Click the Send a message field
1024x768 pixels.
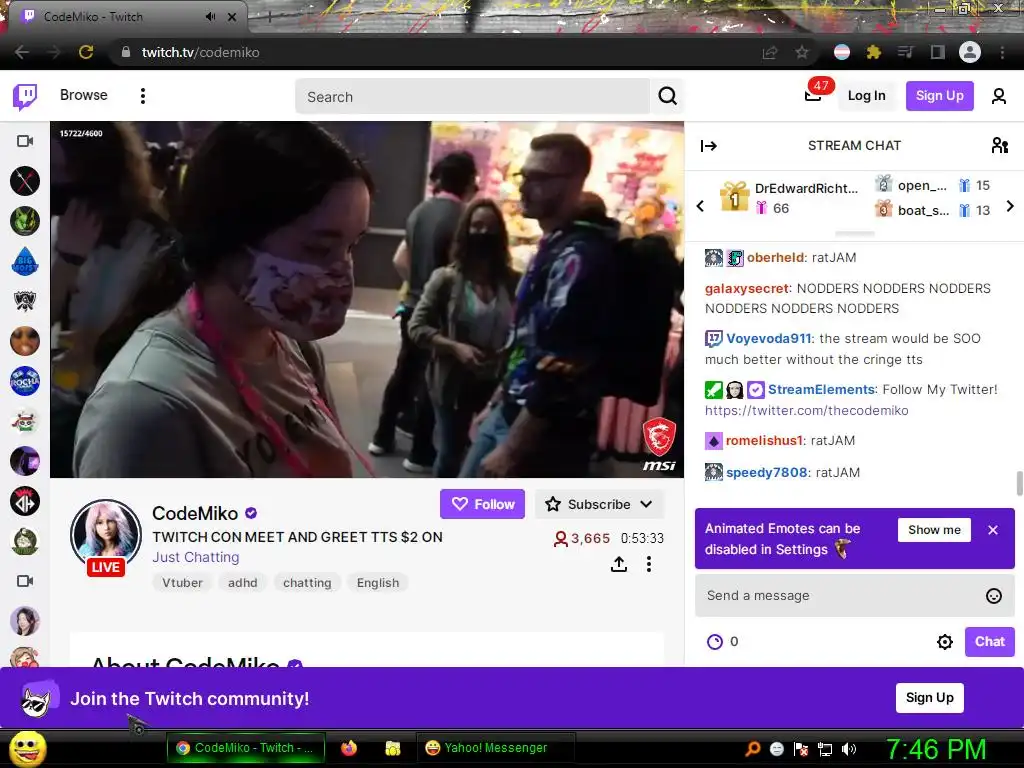(854, 596)
